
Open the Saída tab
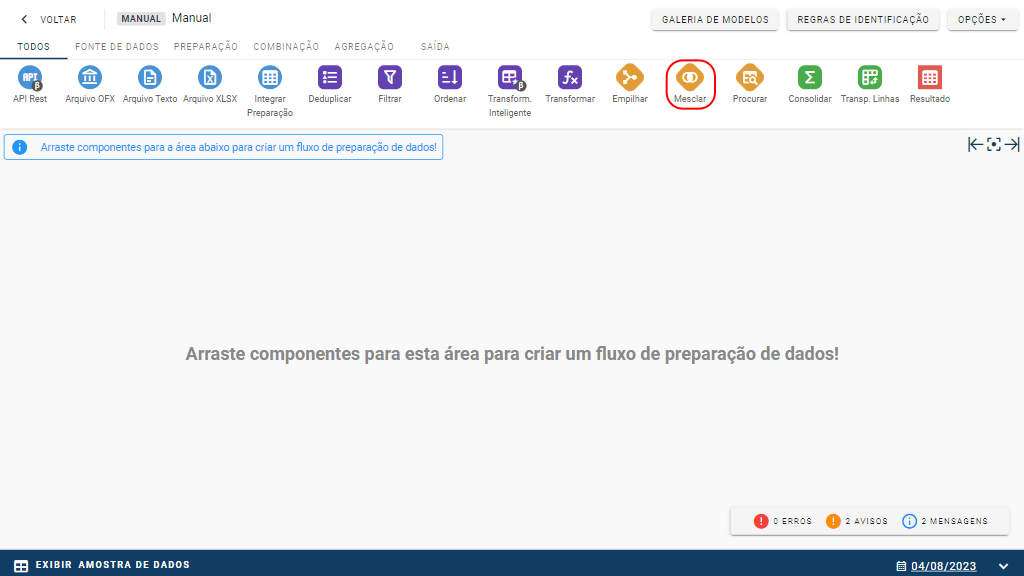click(435, 46)
